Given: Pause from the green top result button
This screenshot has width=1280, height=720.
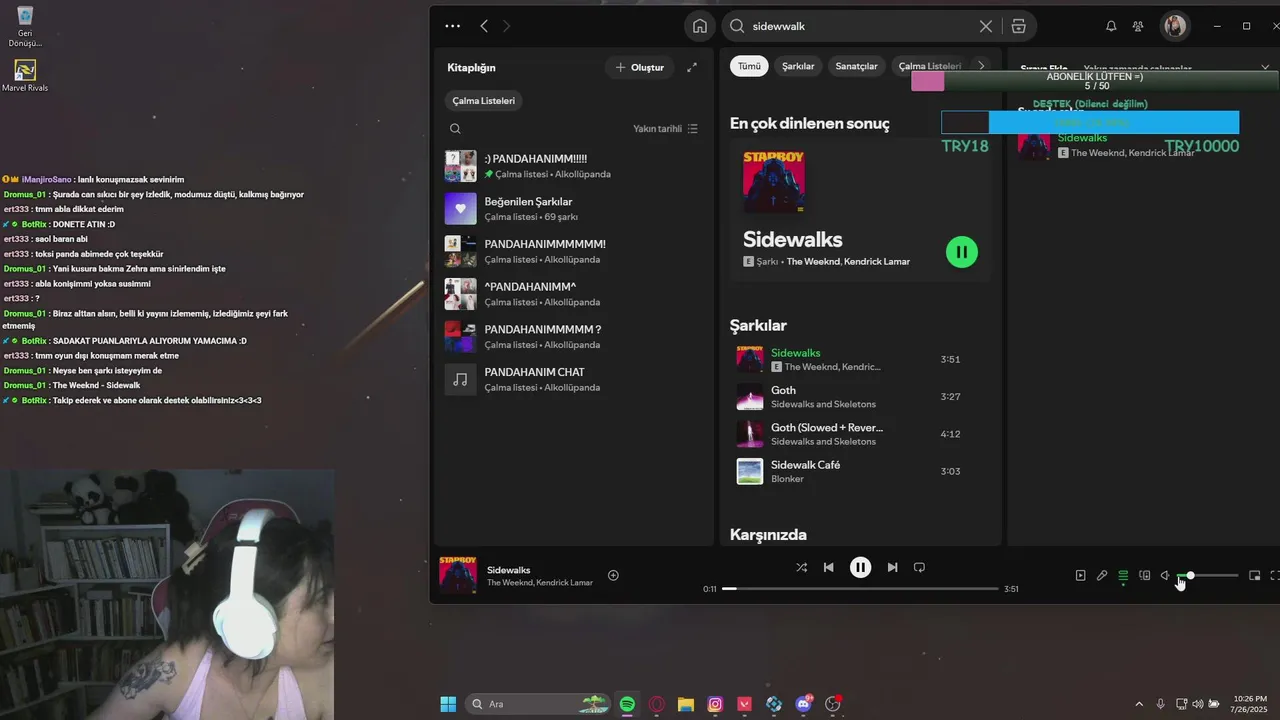Looking at the screenshot, I should (961, 252).
